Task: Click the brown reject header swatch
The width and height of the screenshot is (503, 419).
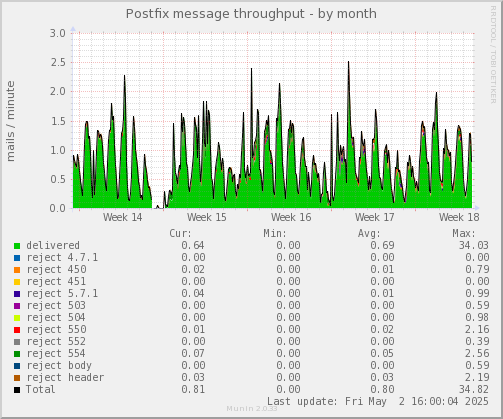Action: [x=17, y=378]
